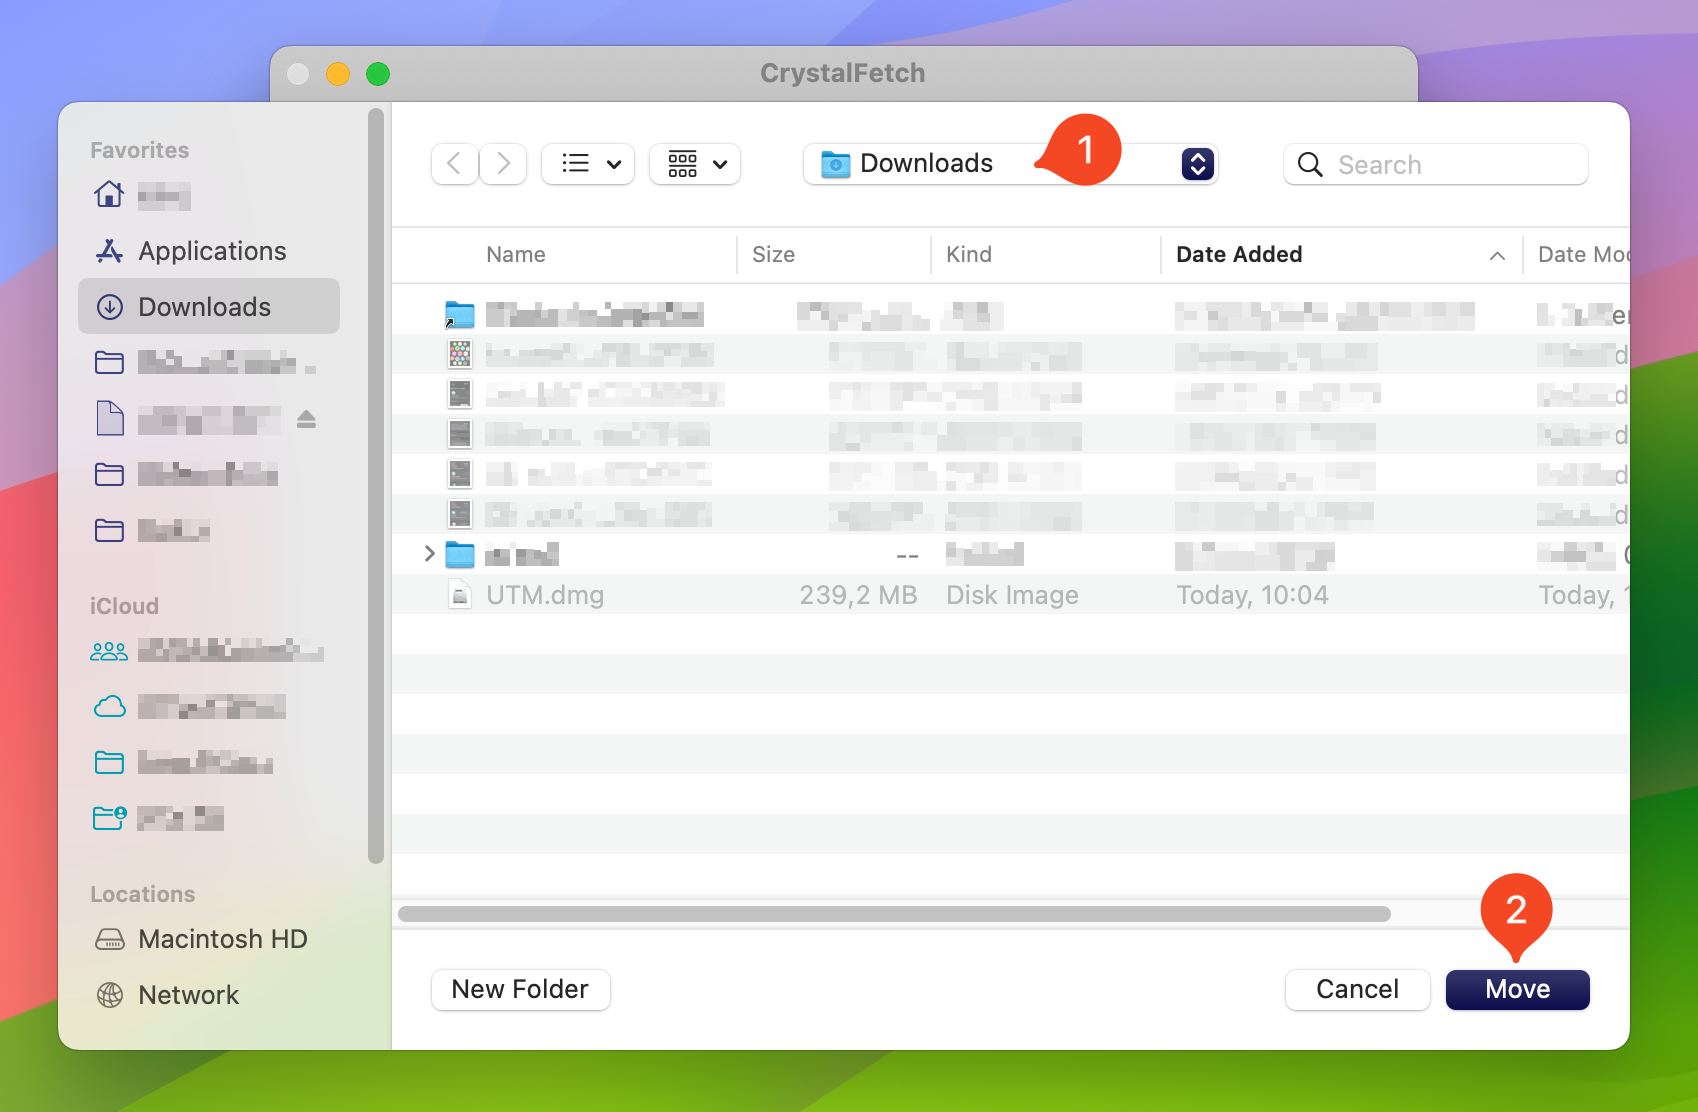This screenshot has width=1698, height=1112.
Task: Click the 239,2 MB size cell
Action: [x=858, y=595]
